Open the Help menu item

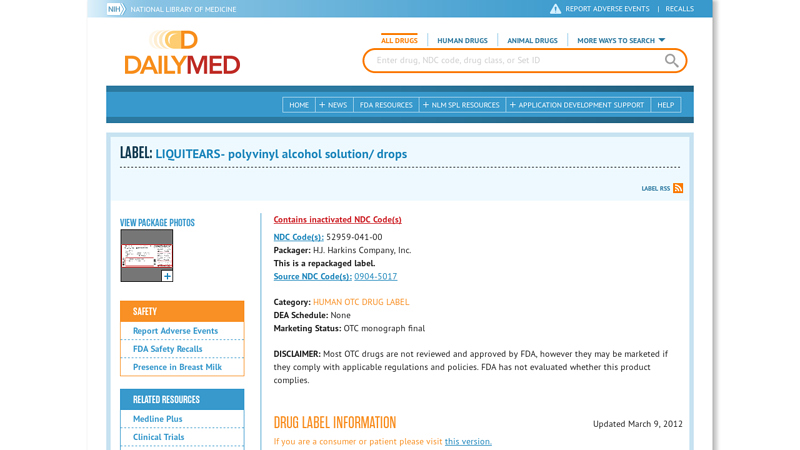[665, 105]
